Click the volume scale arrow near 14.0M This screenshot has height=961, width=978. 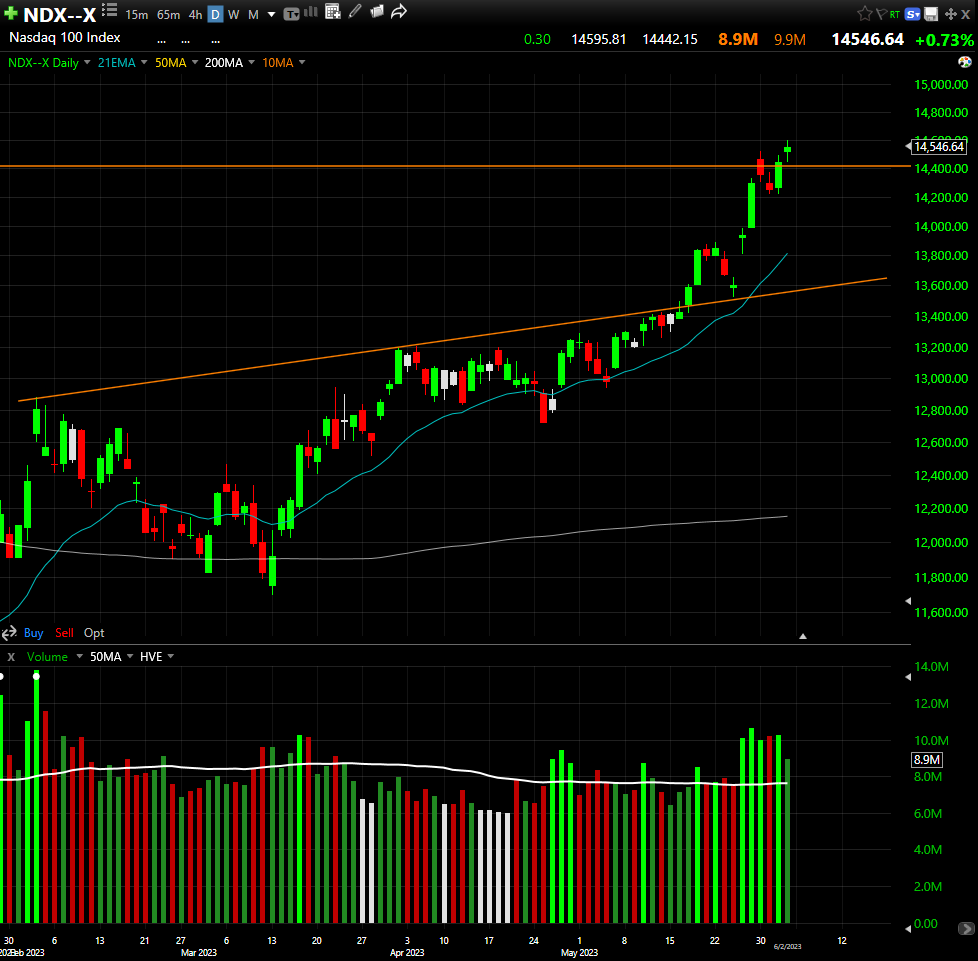(x=908, y=677)
